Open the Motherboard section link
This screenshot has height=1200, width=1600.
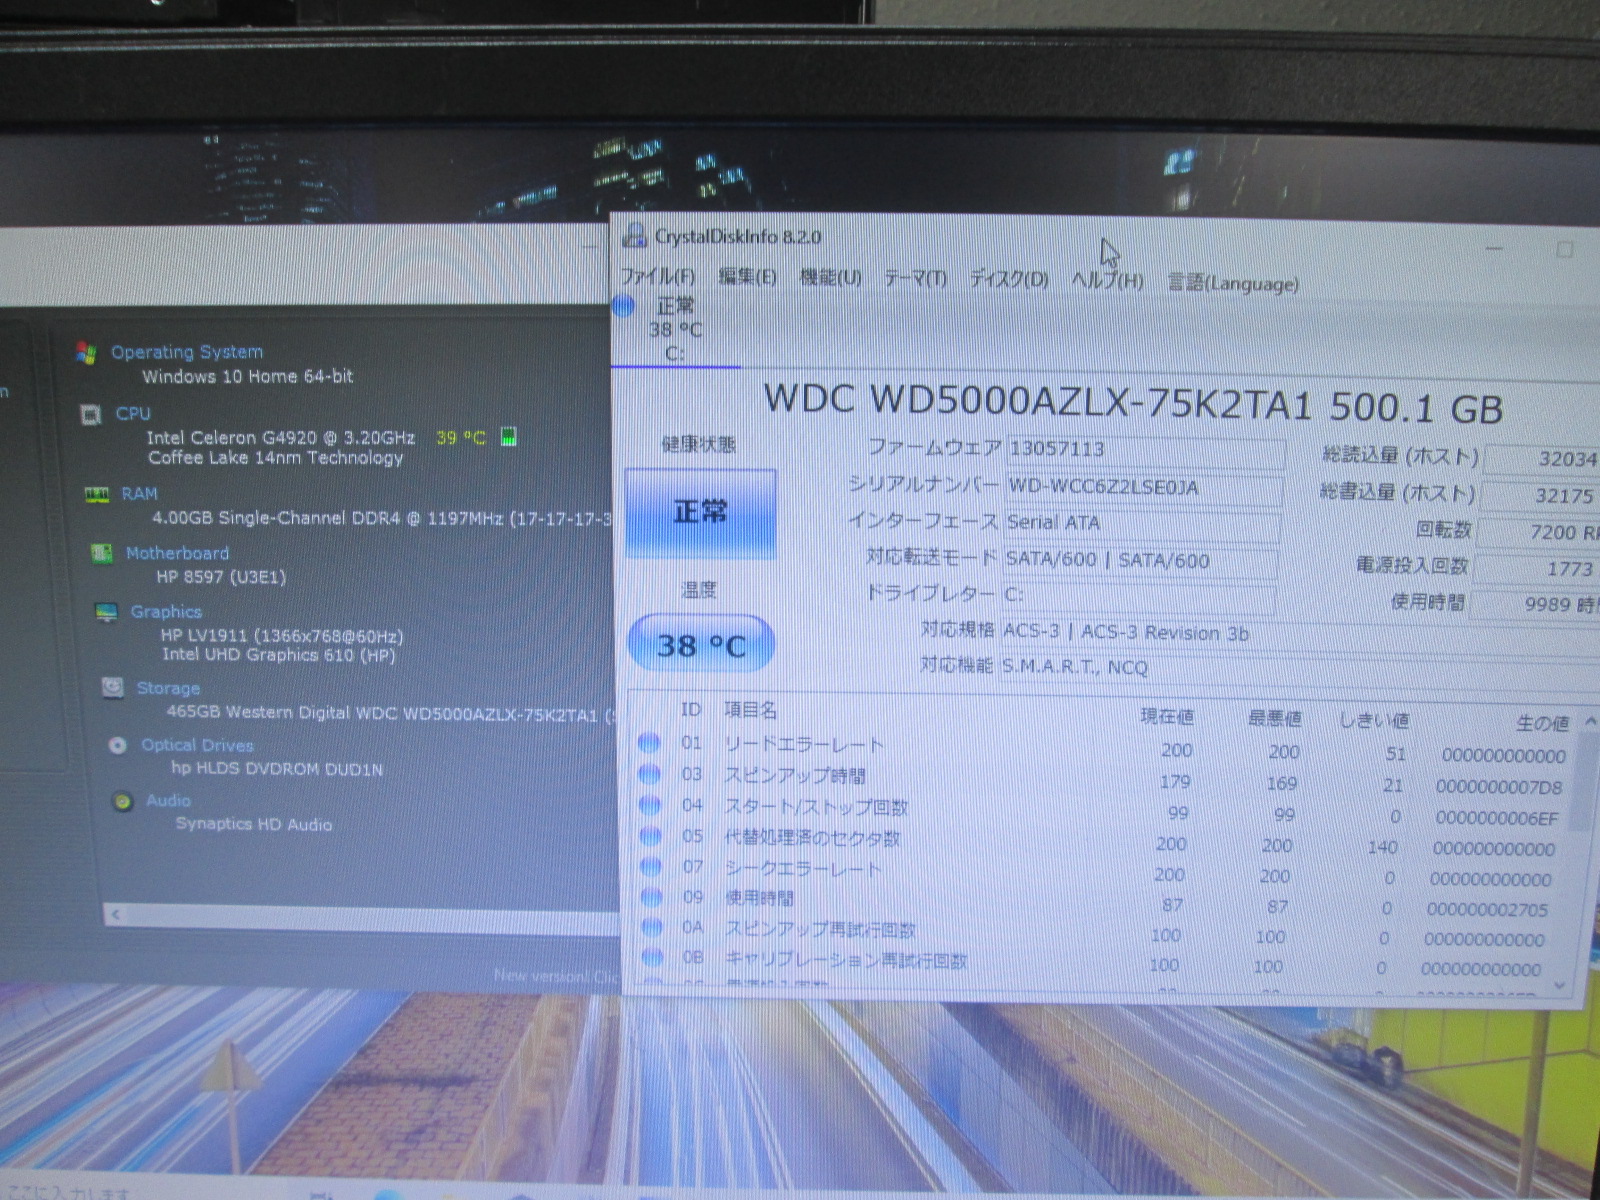pyautogui.click(x=177, y=553)
